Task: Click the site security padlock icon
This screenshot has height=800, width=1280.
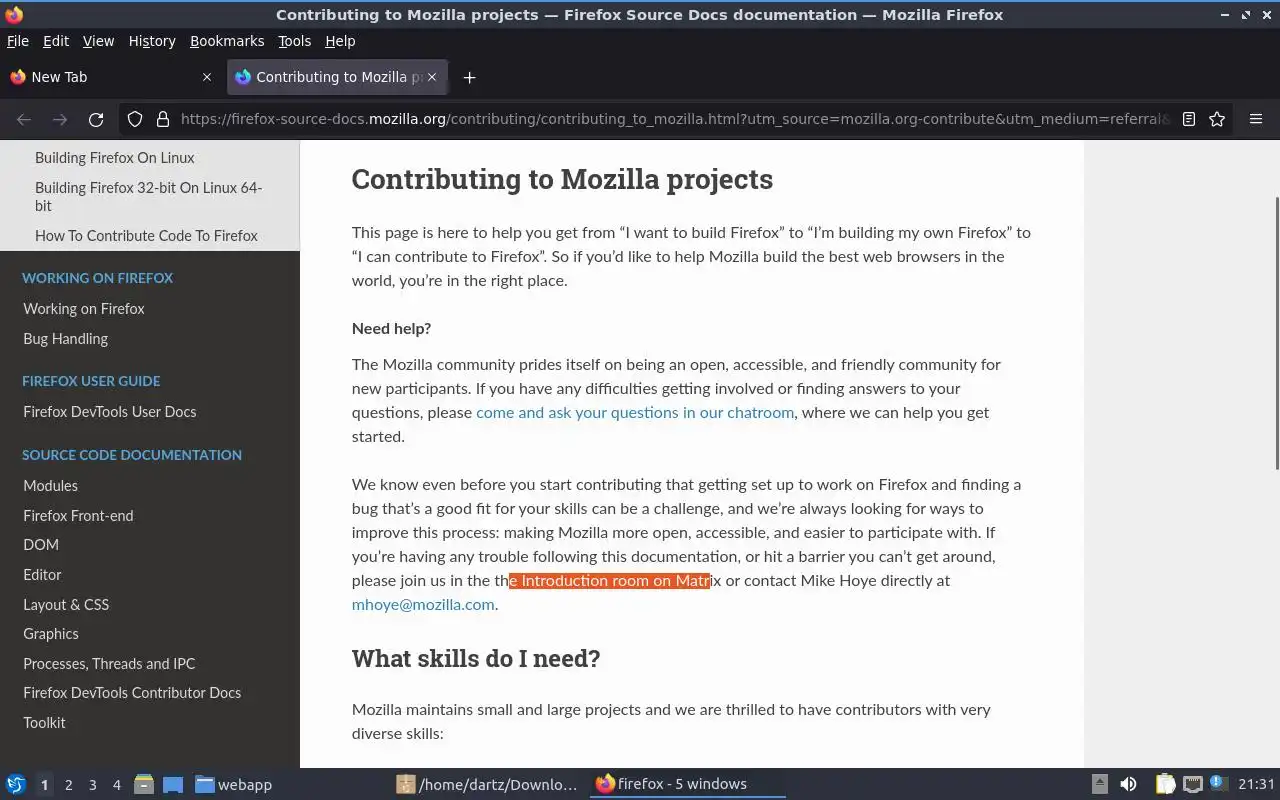Action: (163, 119)
